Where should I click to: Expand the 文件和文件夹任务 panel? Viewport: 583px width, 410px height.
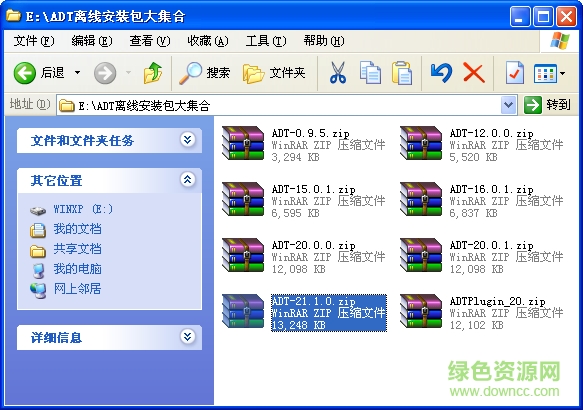[187, 140]
